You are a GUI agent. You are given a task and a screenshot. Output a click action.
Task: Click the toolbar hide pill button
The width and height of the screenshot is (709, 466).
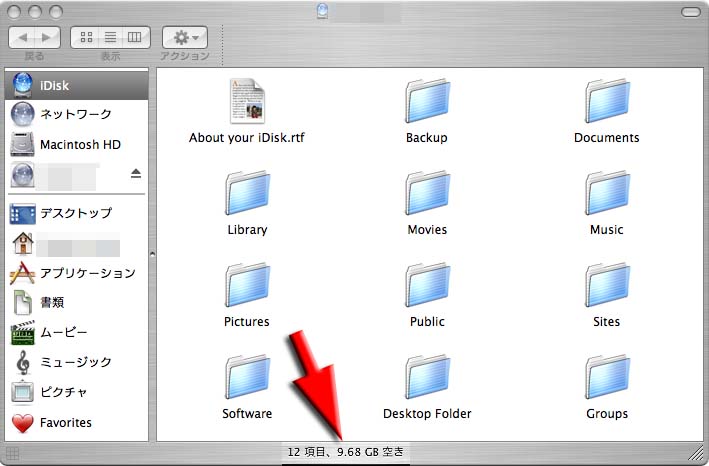(x=690, y=12)
